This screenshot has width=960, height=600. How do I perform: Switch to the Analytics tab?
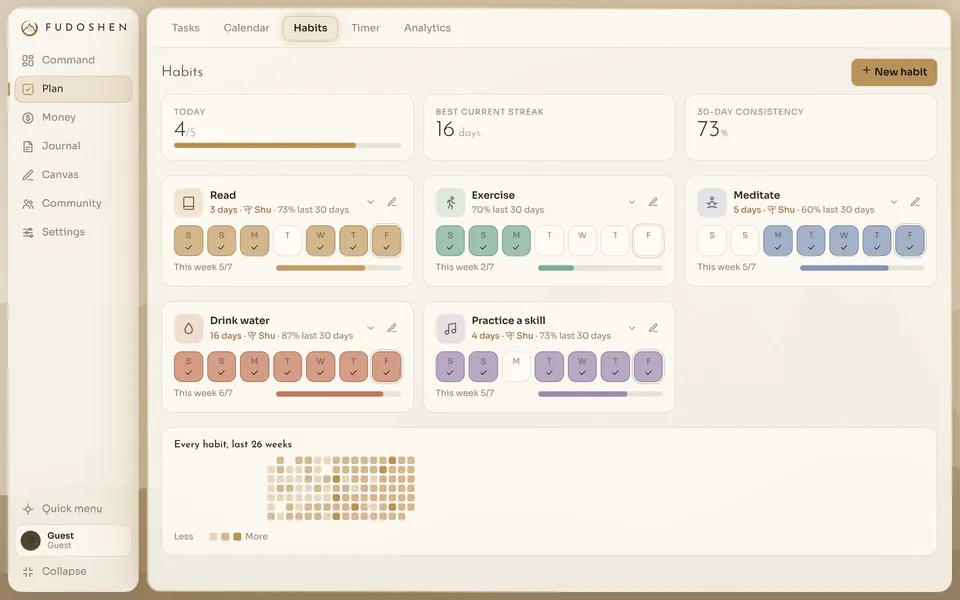427,28
